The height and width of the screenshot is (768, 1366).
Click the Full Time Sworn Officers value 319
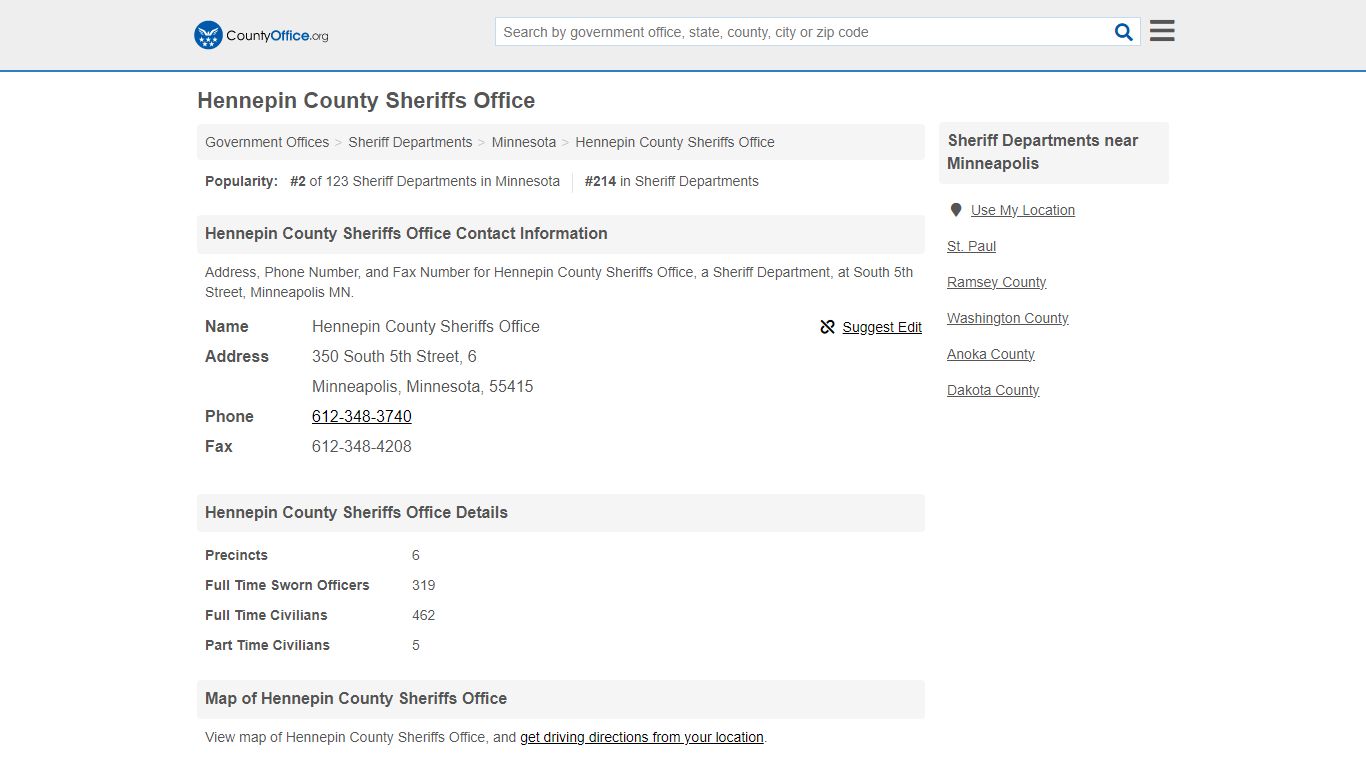(423, 585)
